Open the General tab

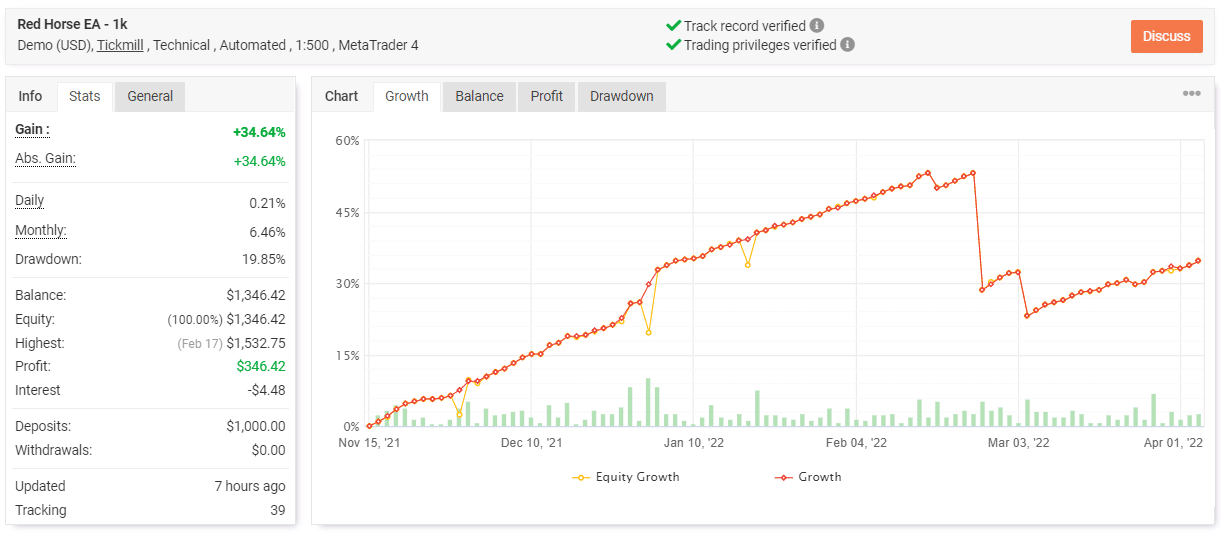pyautogui.click(x=150, y=96)
